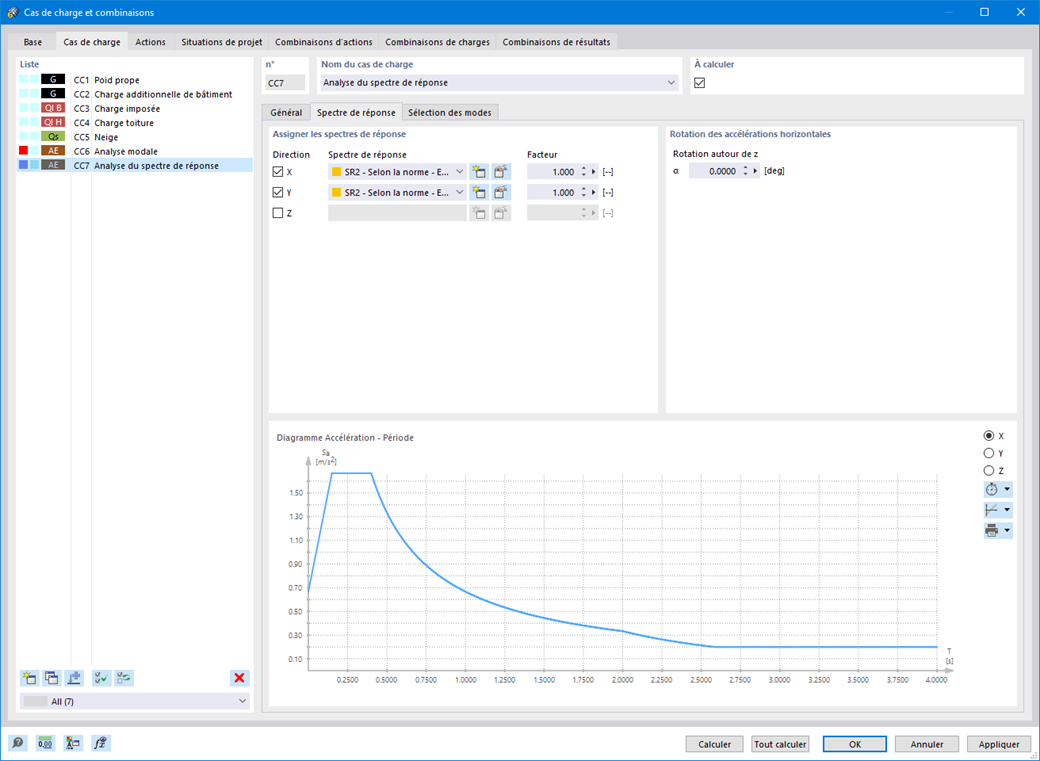Open the Situations de projet tab
Viewport: 1040px width, 761px height.
[222, 42]
